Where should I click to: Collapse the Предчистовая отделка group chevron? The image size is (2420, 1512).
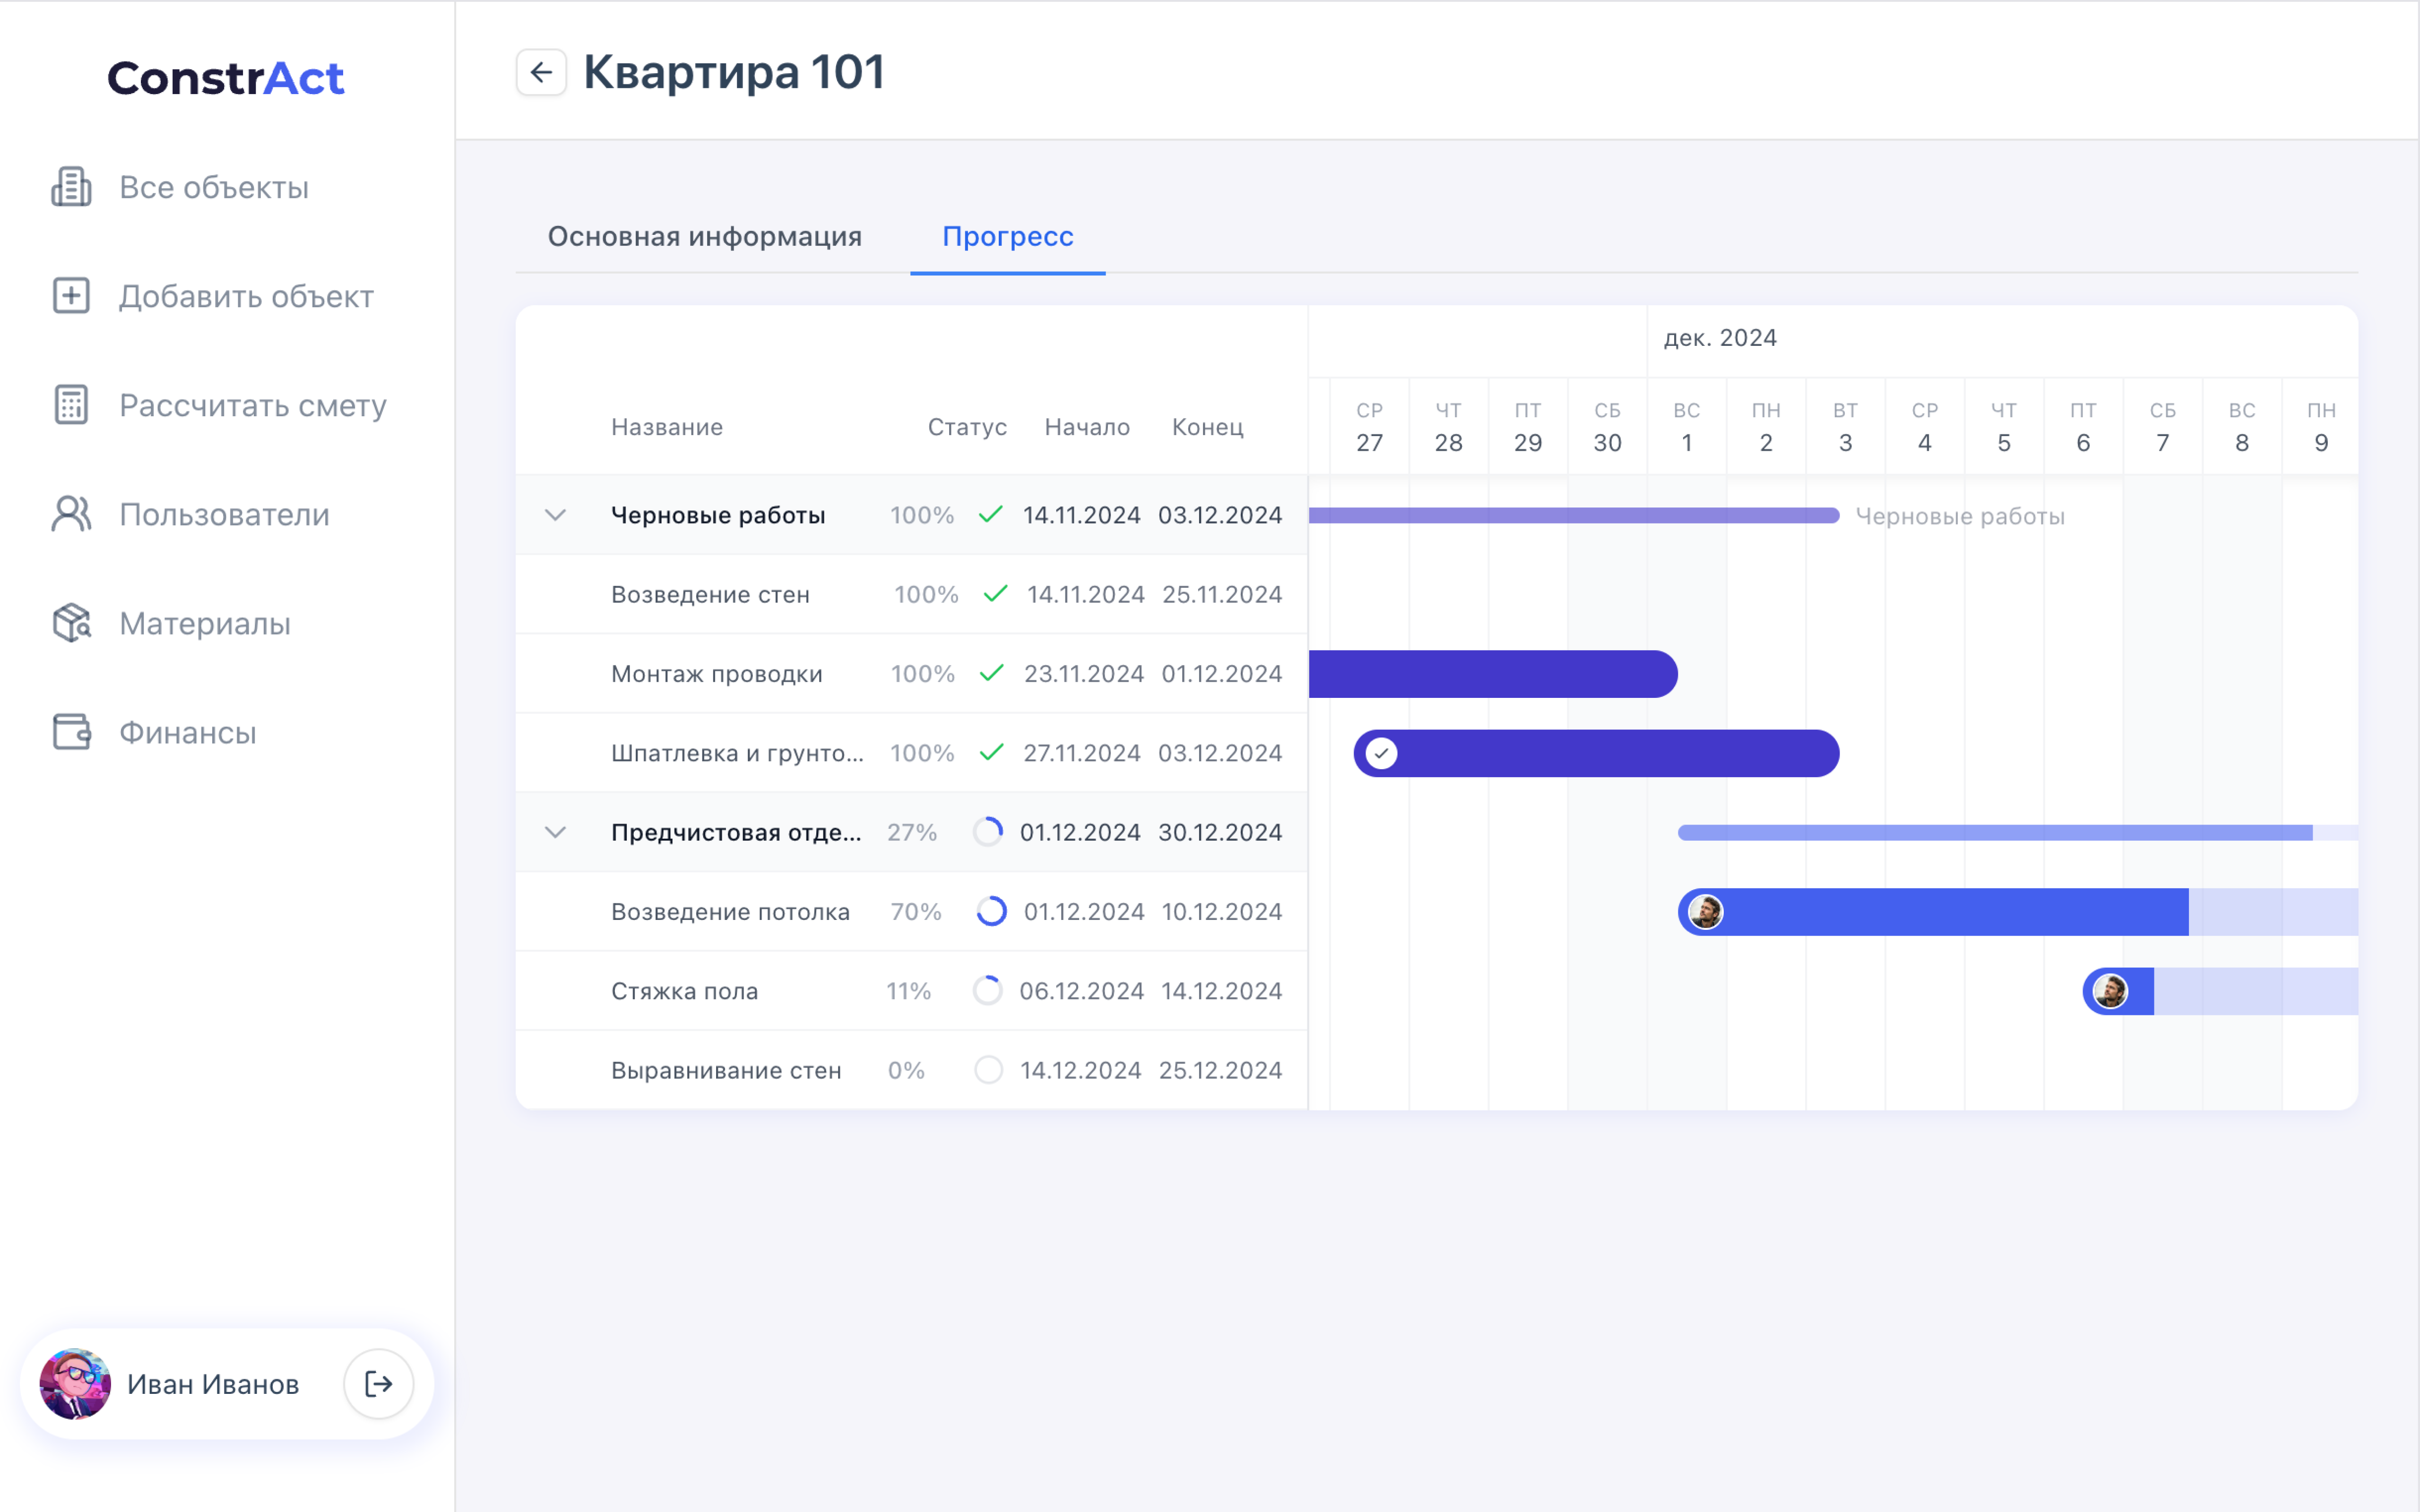[x=555, y=832]
